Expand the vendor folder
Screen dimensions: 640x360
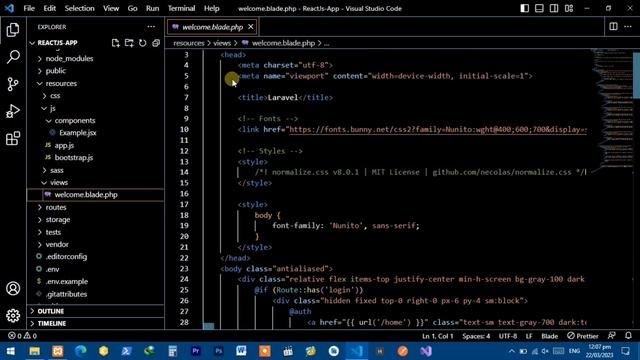click(x=96, y=244)
